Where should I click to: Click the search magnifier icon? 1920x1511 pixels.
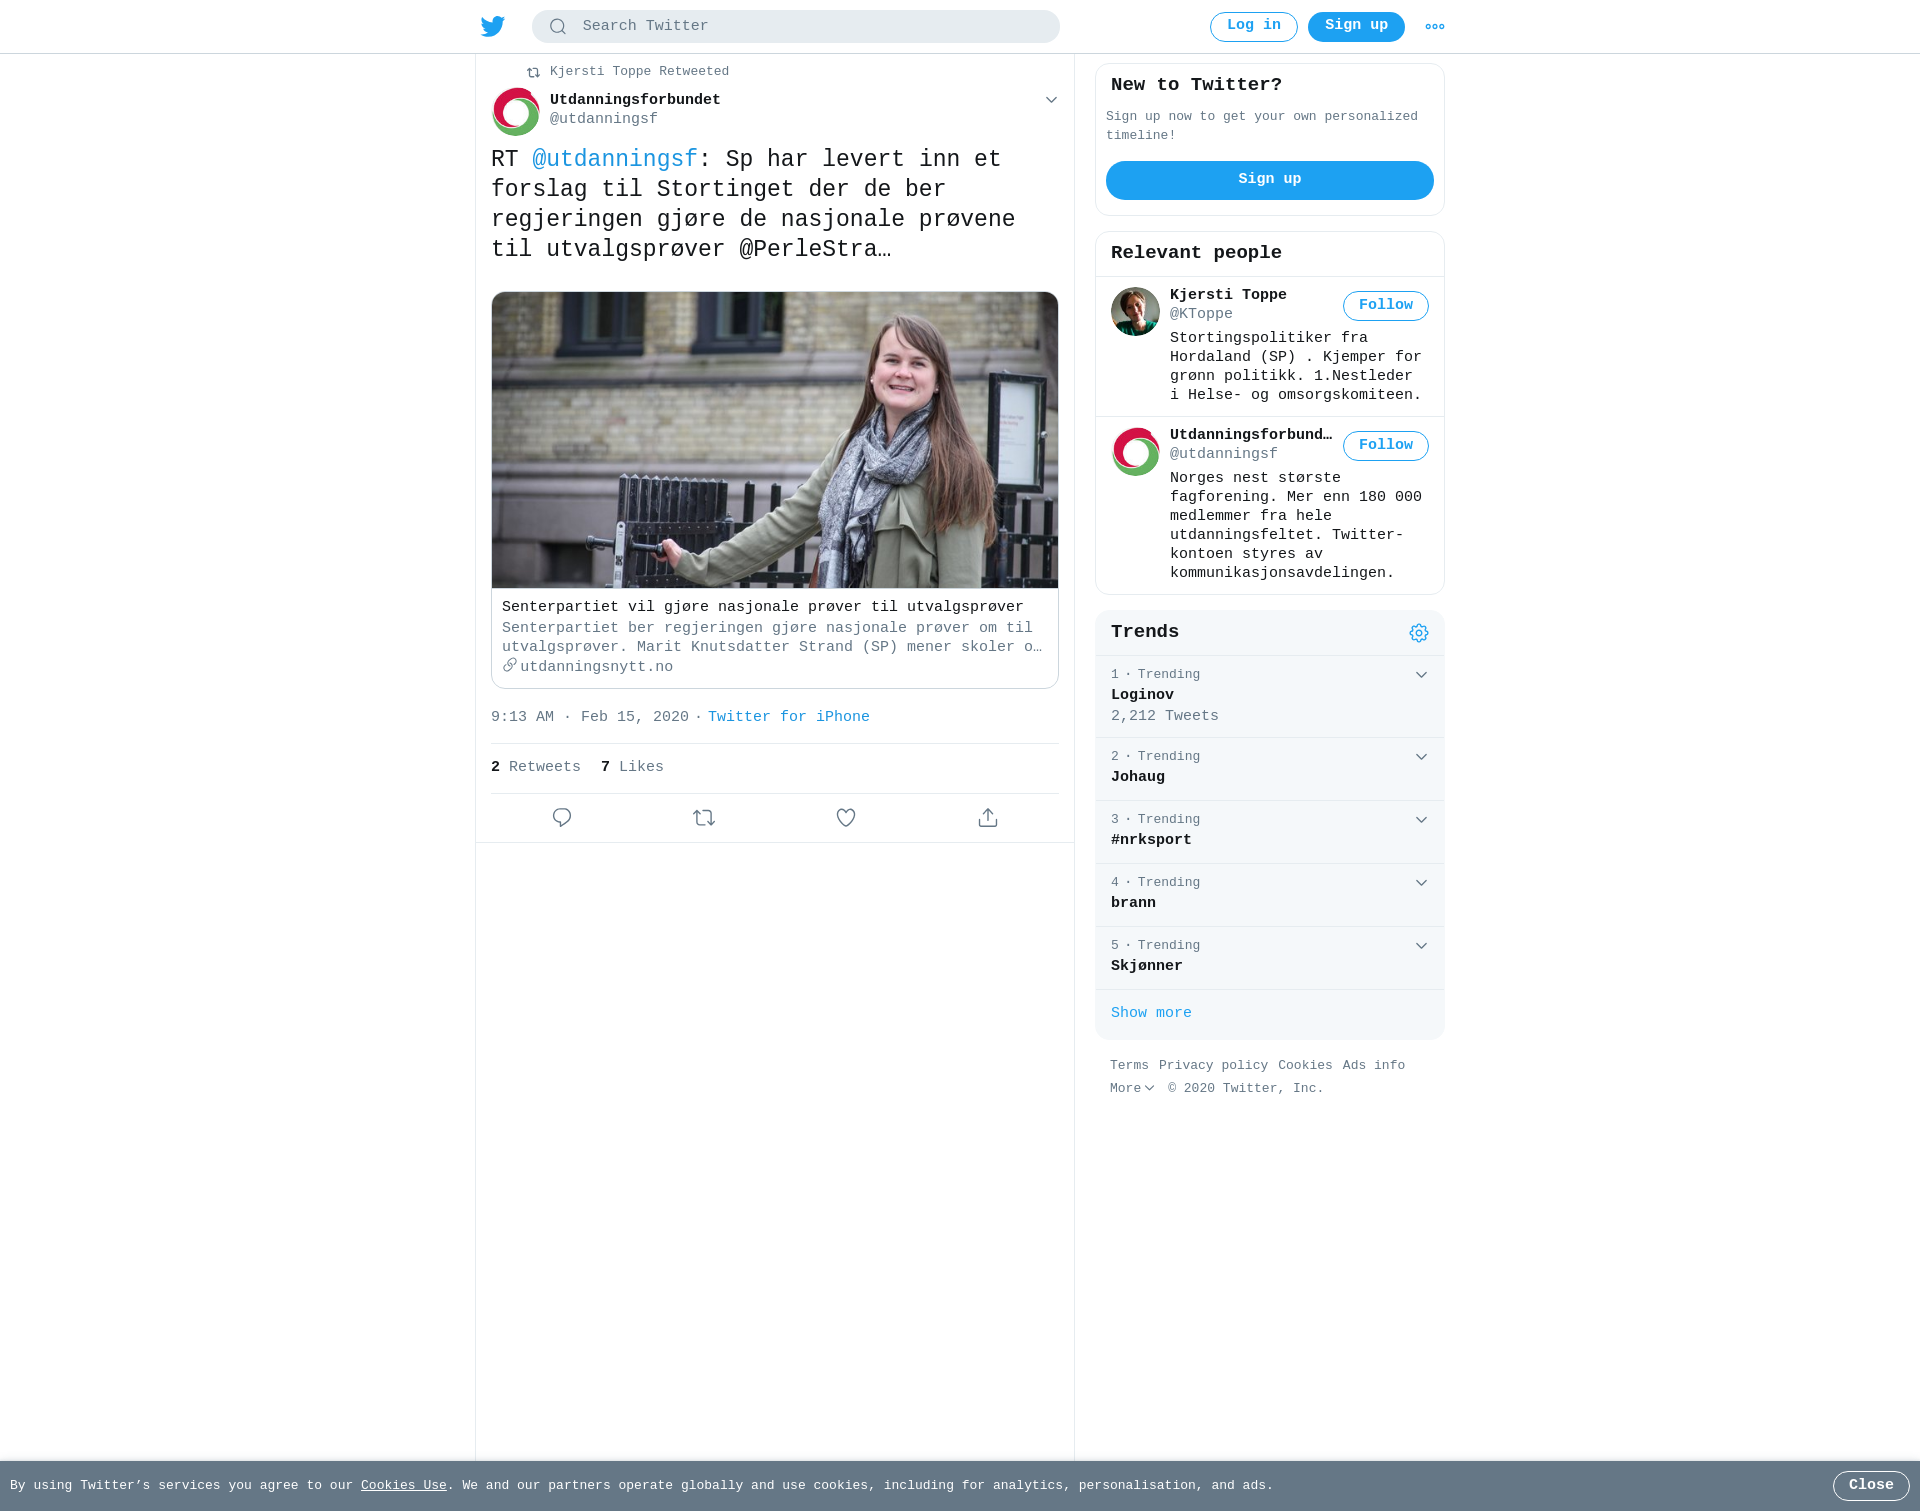(x=558, y=27)
